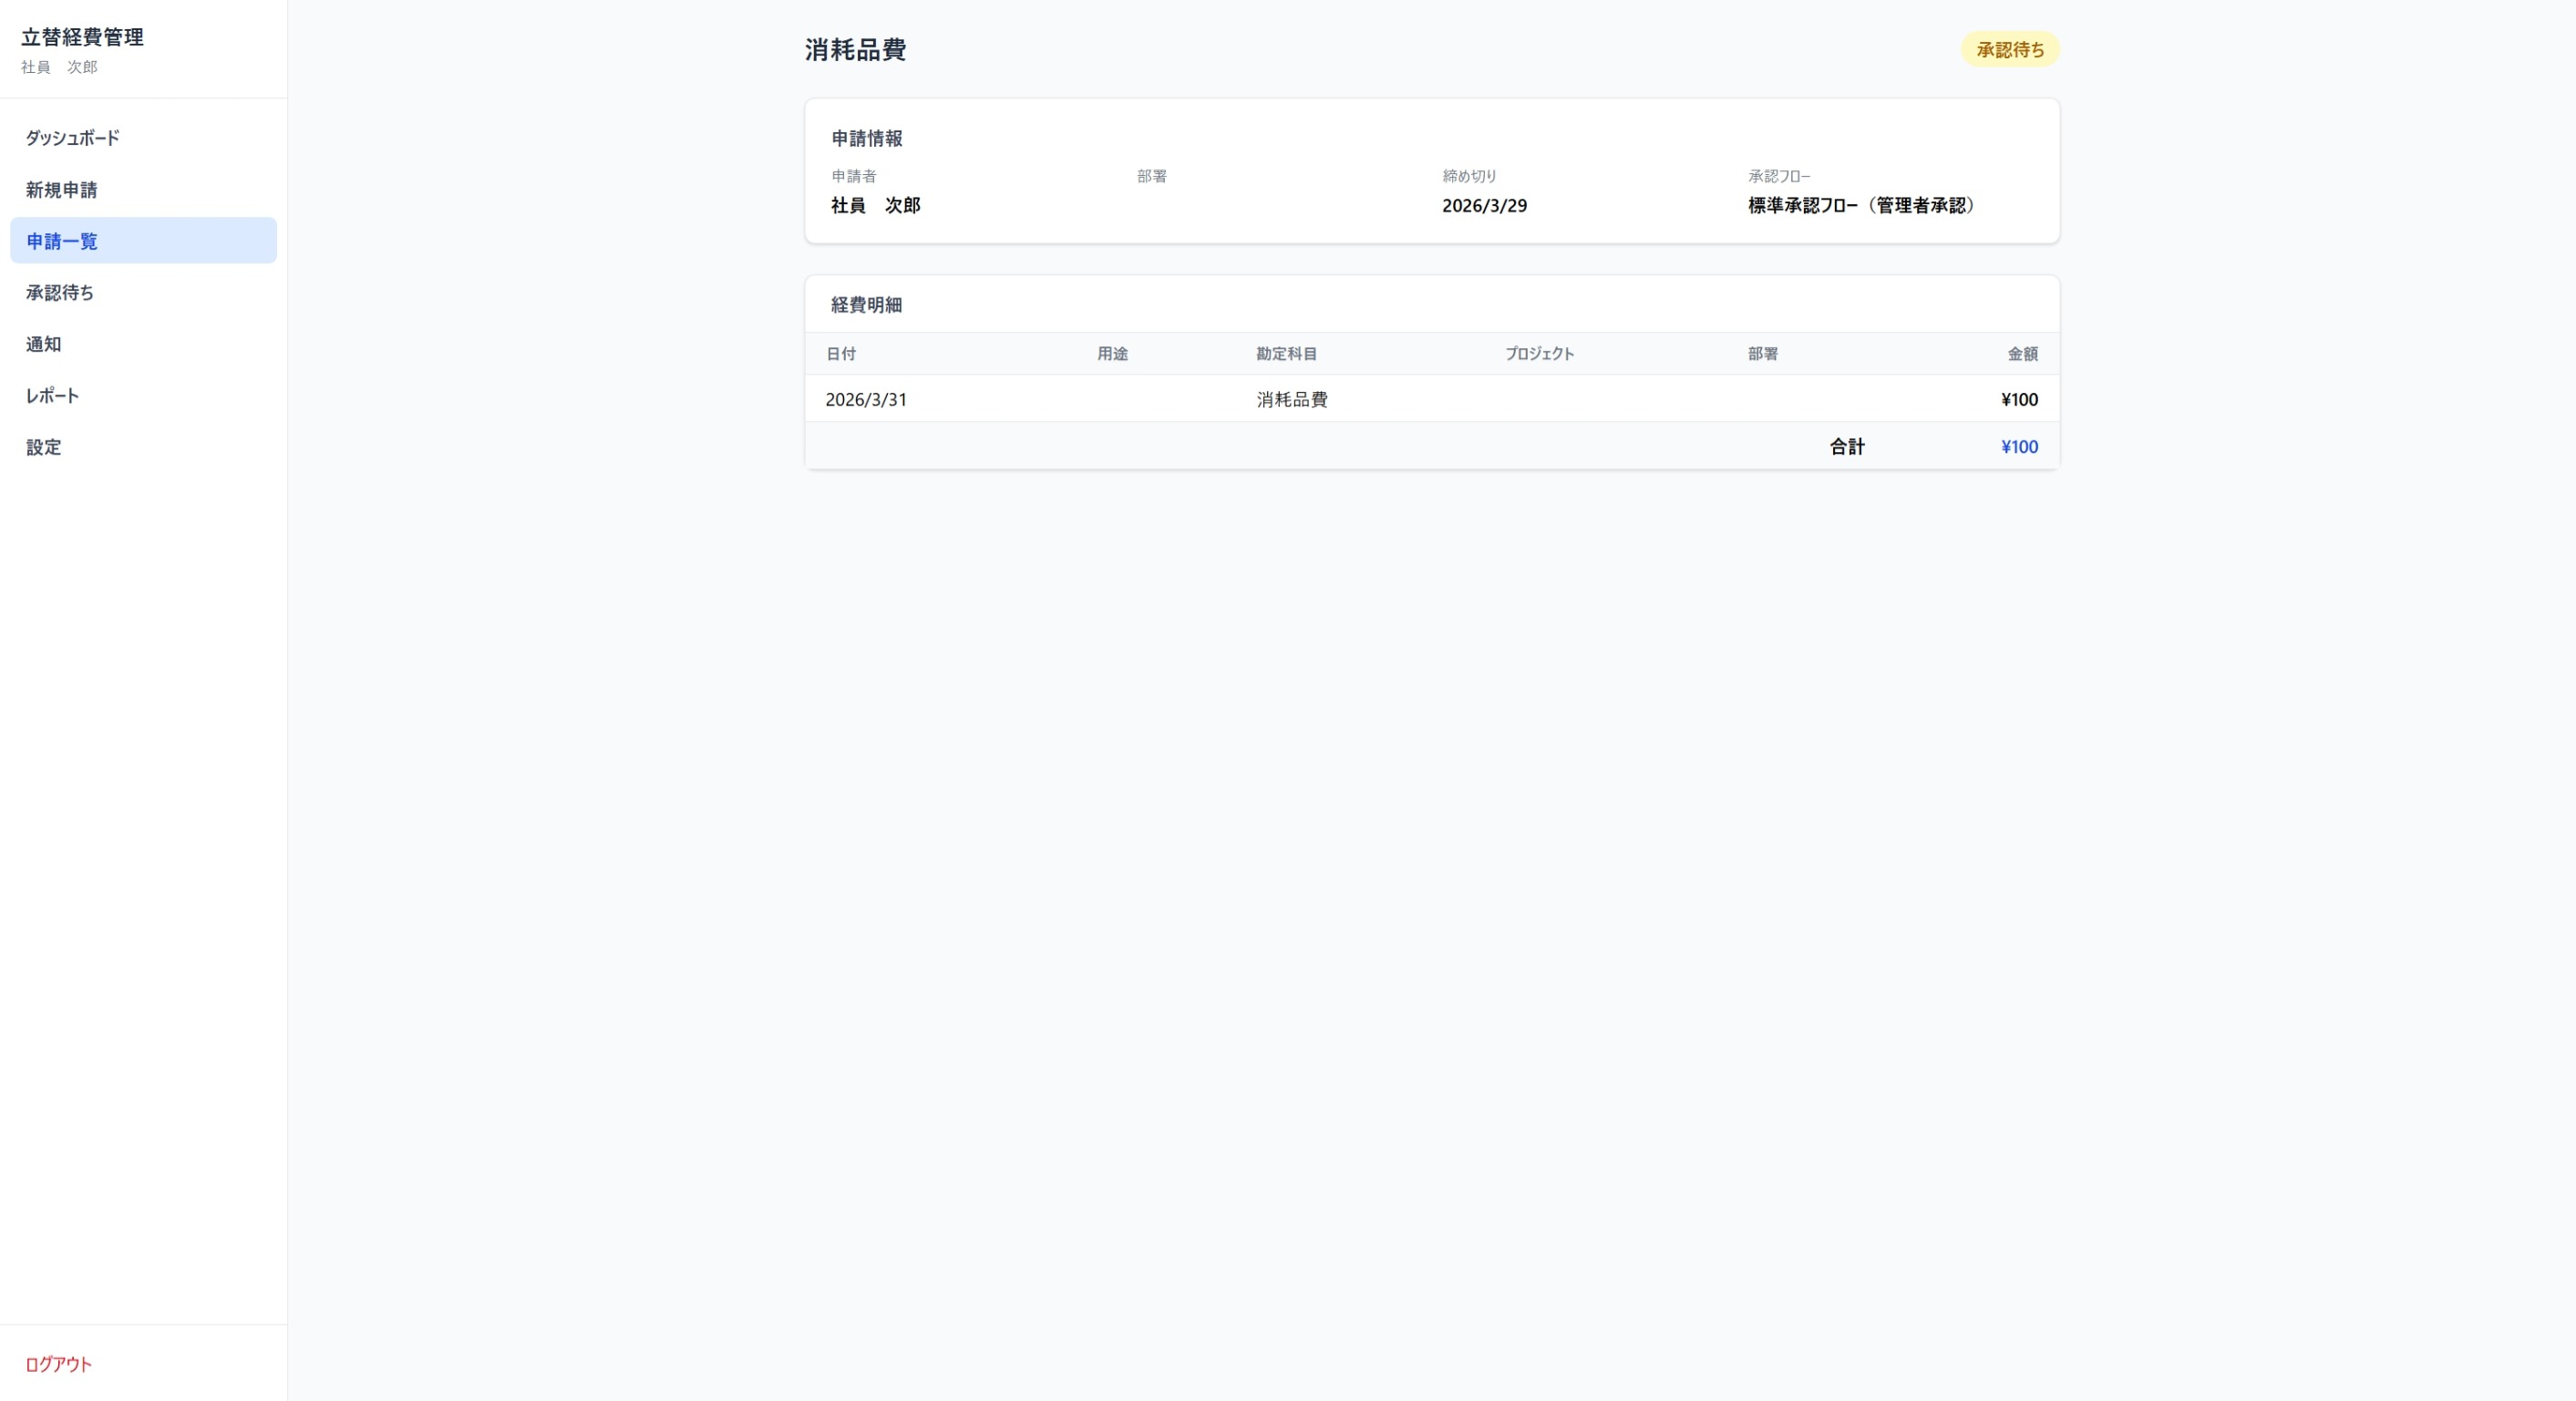Open the ダッシュボード page from the sidebar
The image size is (2576, 1401).
tap(71, 137)
